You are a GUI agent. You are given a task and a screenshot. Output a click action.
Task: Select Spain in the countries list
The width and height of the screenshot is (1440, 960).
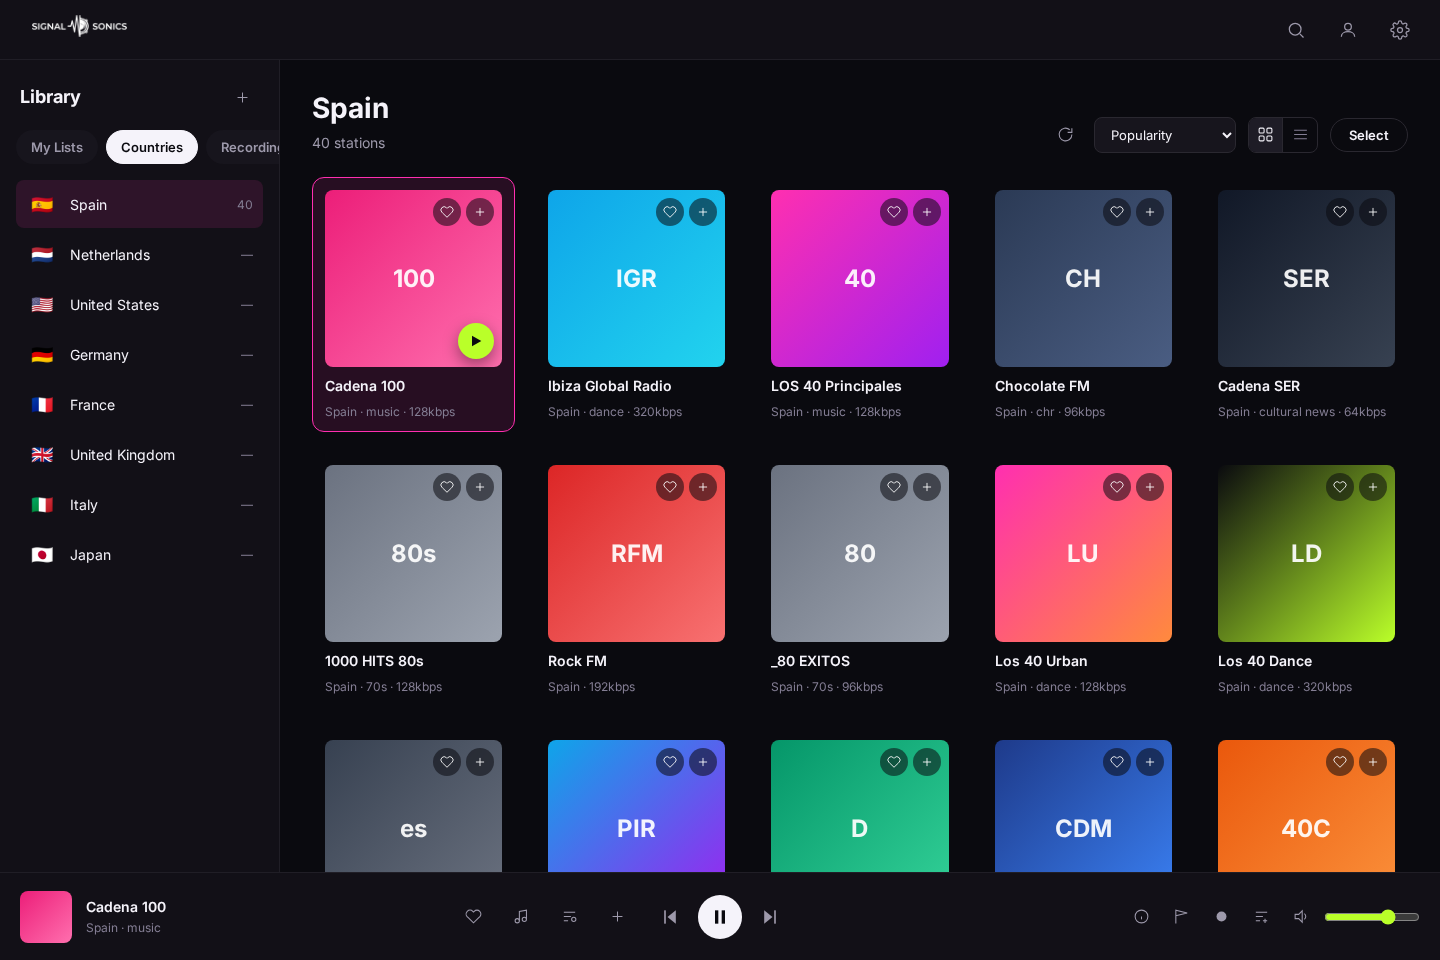point(139,205)
